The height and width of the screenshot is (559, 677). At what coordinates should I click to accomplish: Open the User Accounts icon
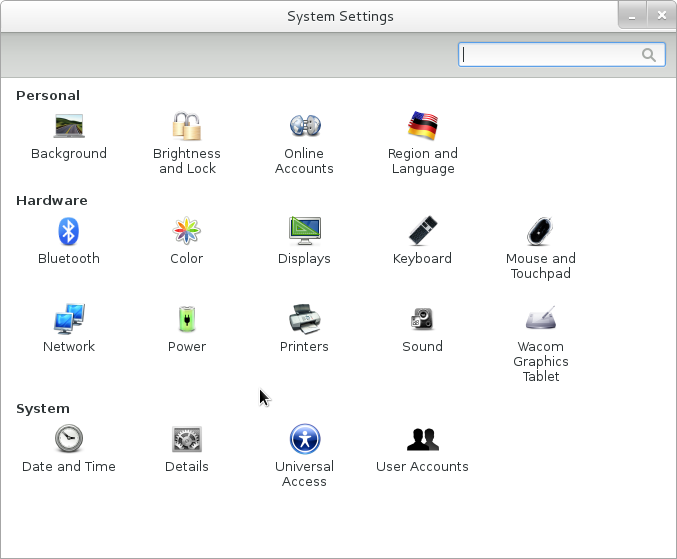click(423, 439)
